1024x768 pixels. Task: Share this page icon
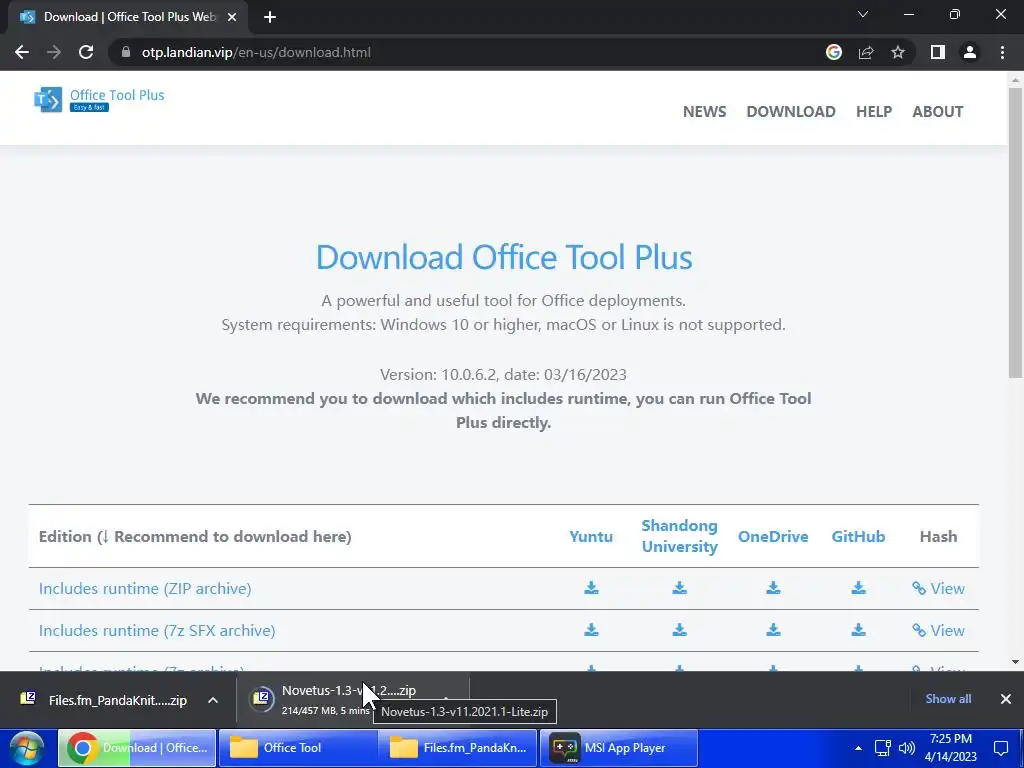pyautogui.click(x=866, y=52)
